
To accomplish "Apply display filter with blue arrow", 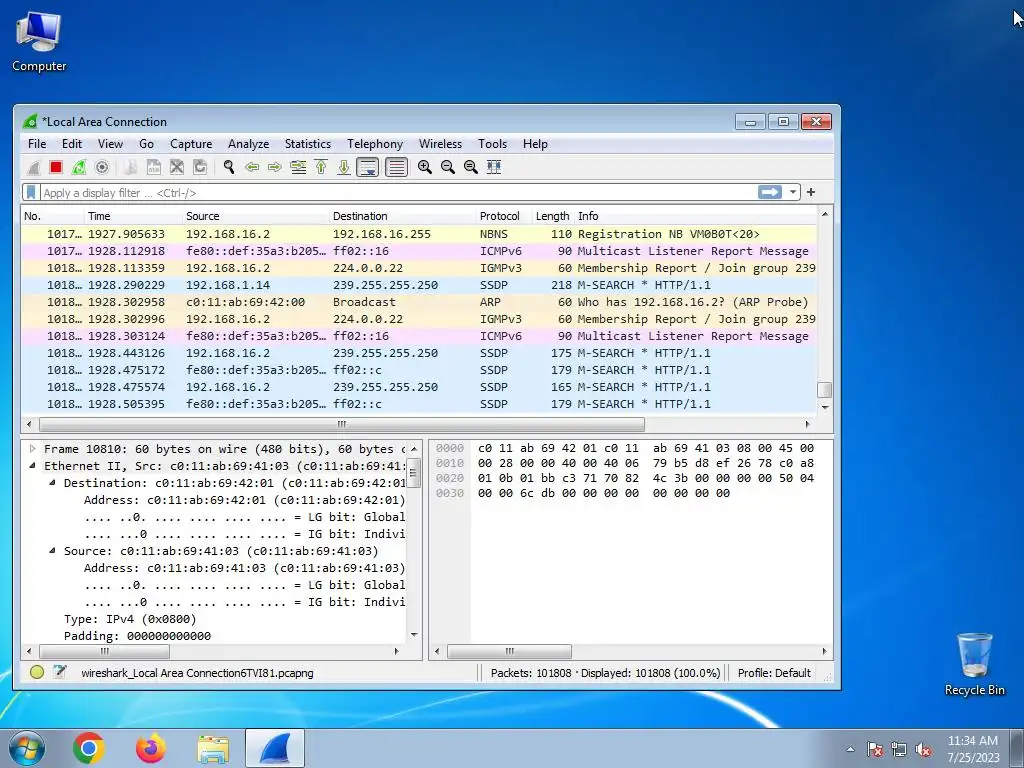I will tap(769, 192).
